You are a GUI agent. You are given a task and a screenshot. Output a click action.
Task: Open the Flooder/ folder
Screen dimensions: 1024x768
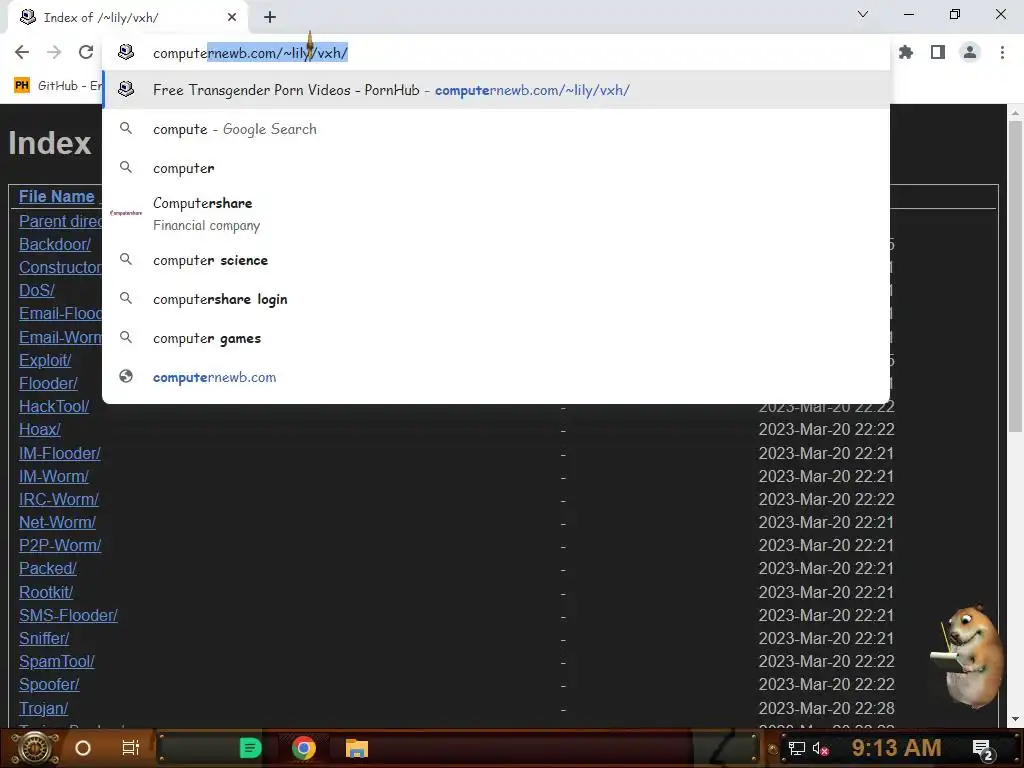coord(48,383)
